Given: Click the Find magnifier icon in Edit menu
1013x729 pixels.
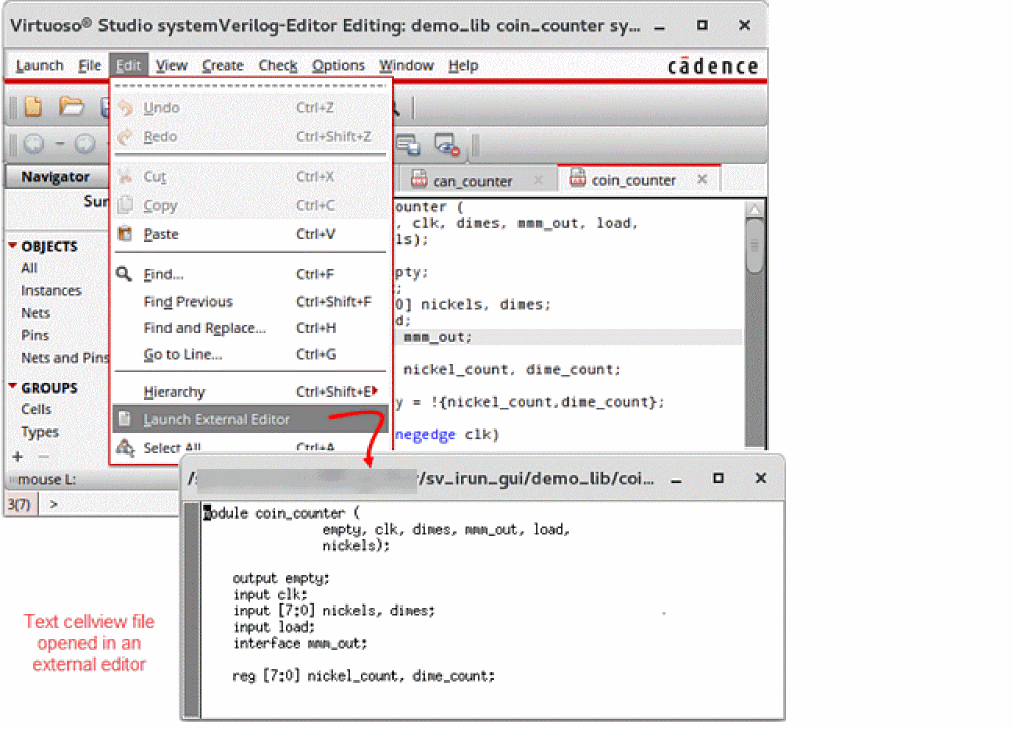Looking at the screenshot, I should [x=124, y=274].
